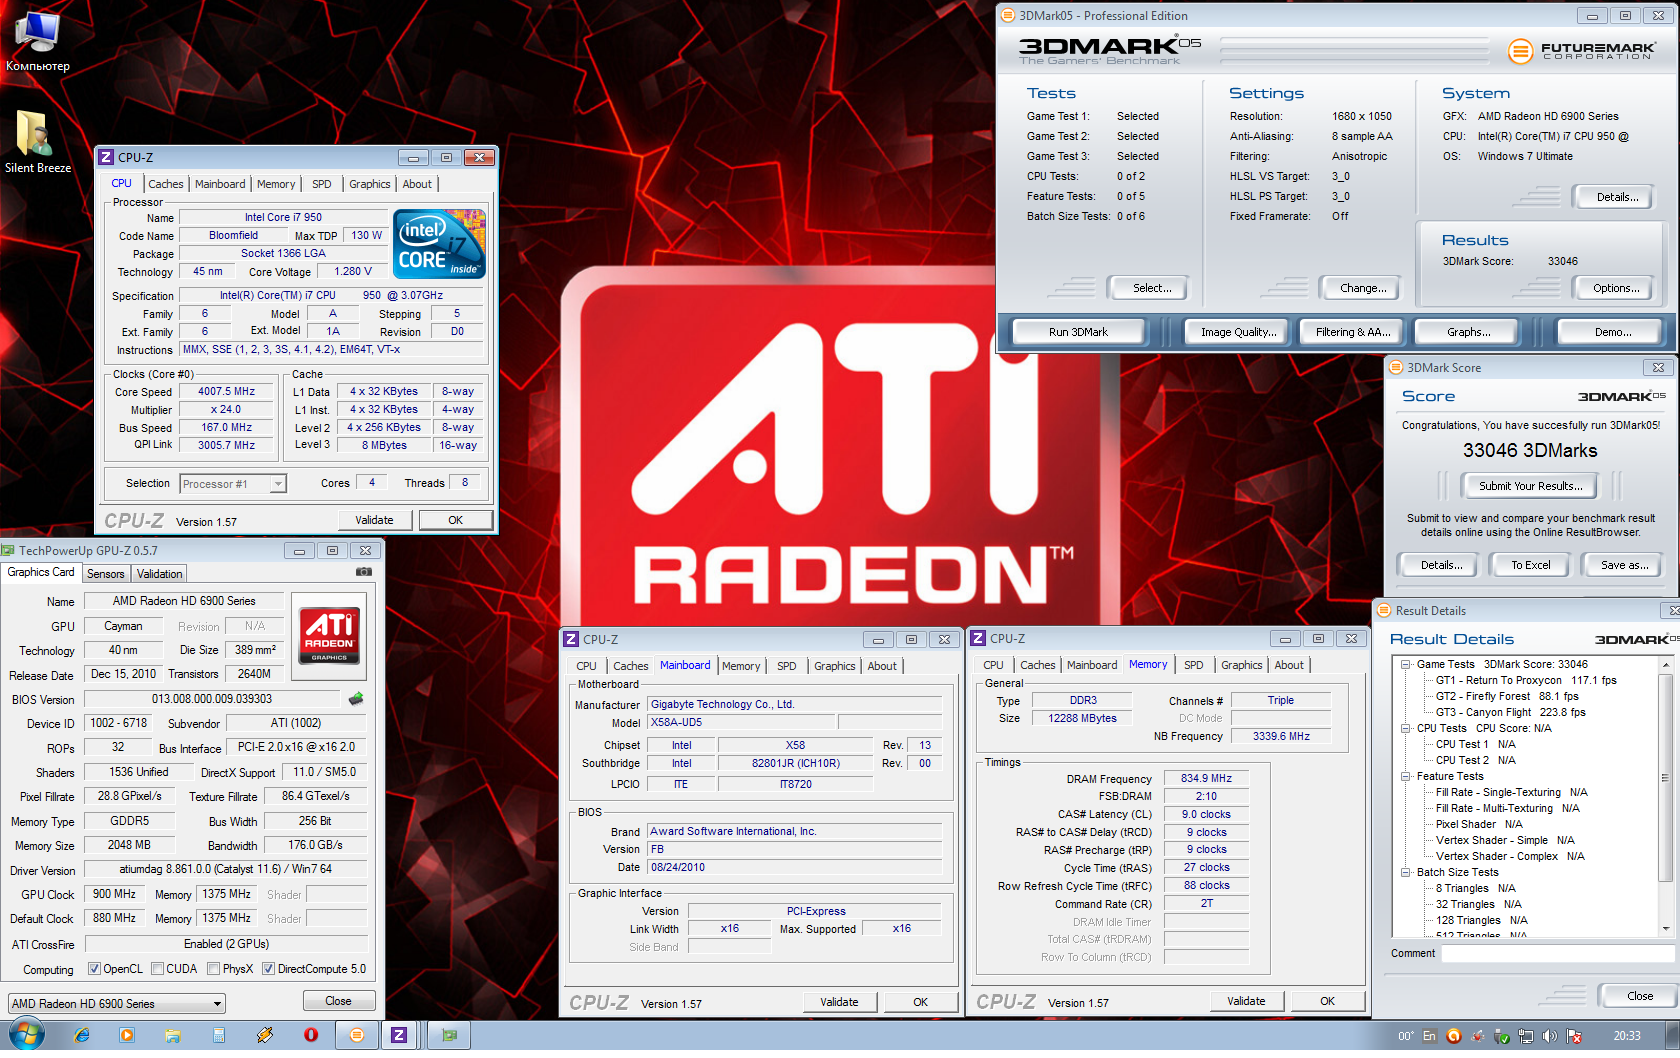Toggle the OpenCL checkbox in GPU-Z
1680x1058 pixels.
click(x=94, y=968)
